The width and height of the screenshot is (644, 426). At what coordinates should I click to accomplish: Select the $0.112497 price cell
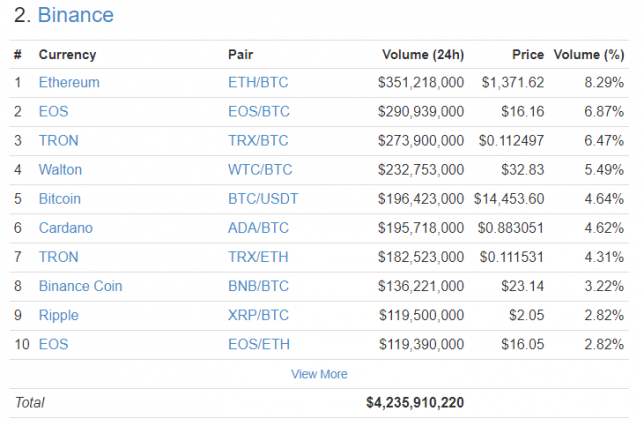pos(511,141)
